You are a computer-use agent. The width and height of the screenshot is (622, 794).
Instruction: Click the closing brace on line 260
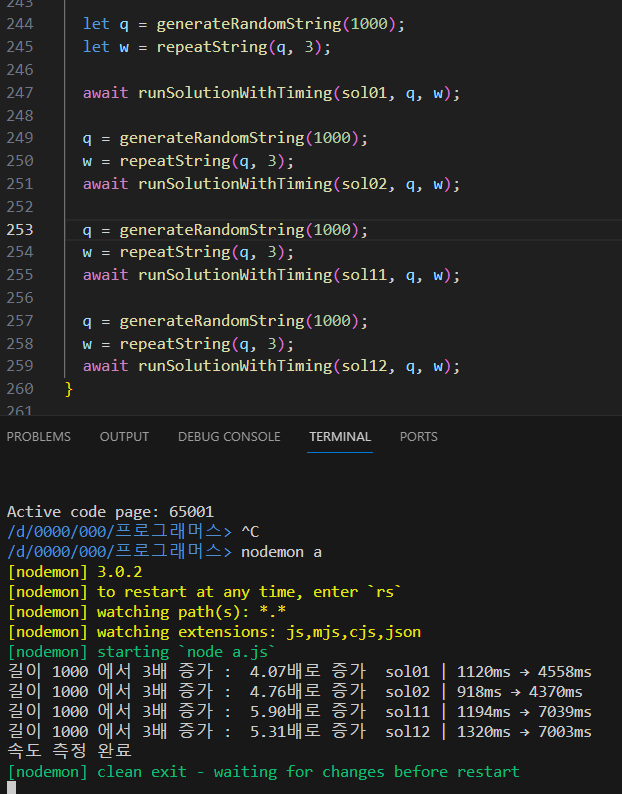[69, 389]
